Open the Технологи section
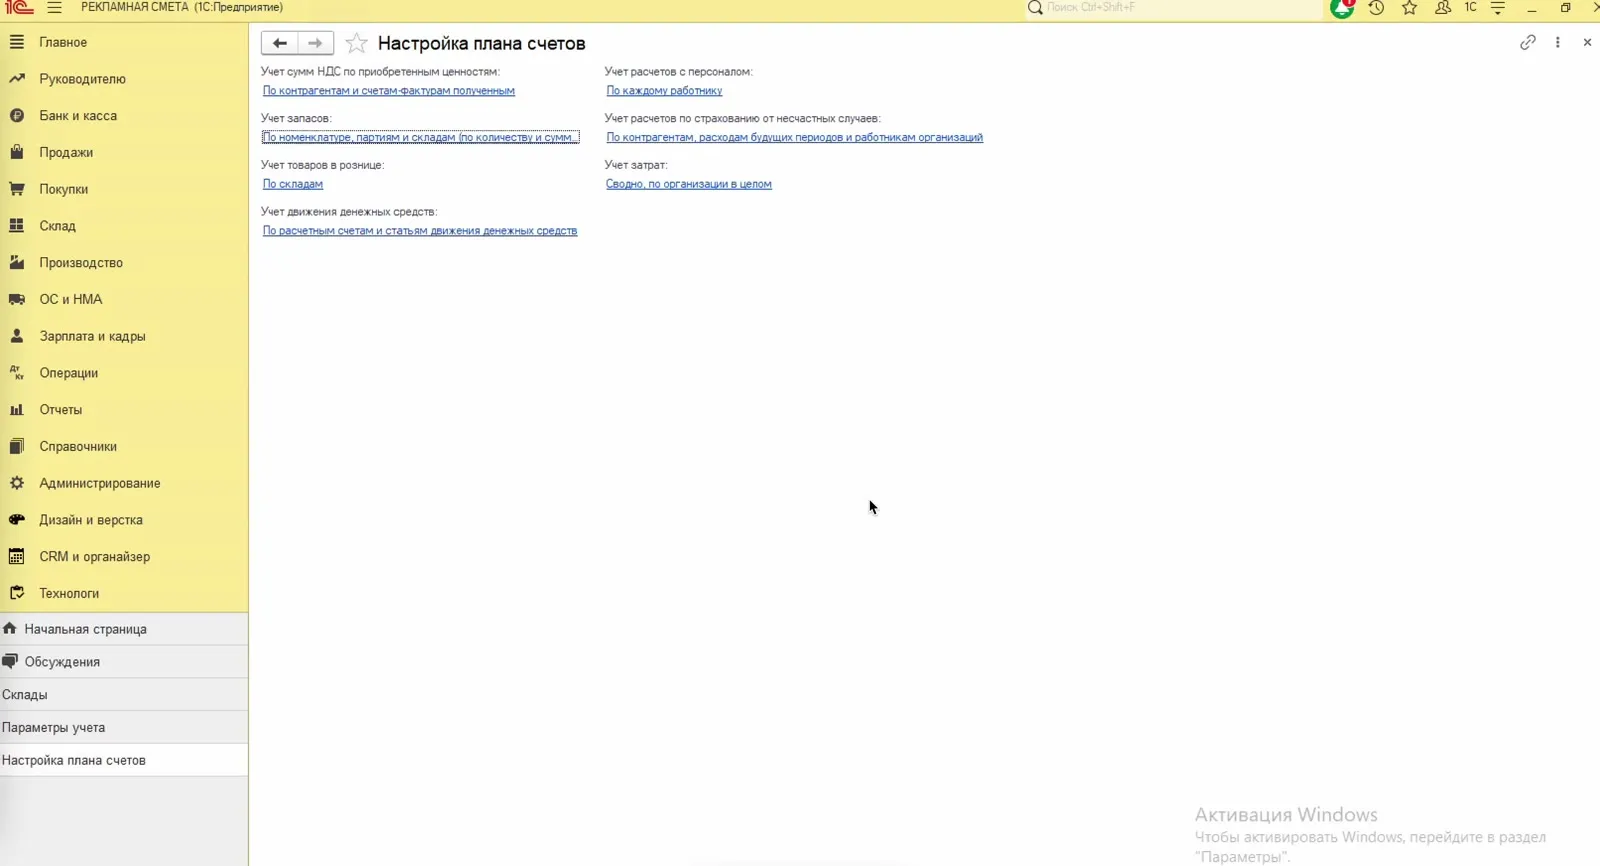 (x=124, y=593)
